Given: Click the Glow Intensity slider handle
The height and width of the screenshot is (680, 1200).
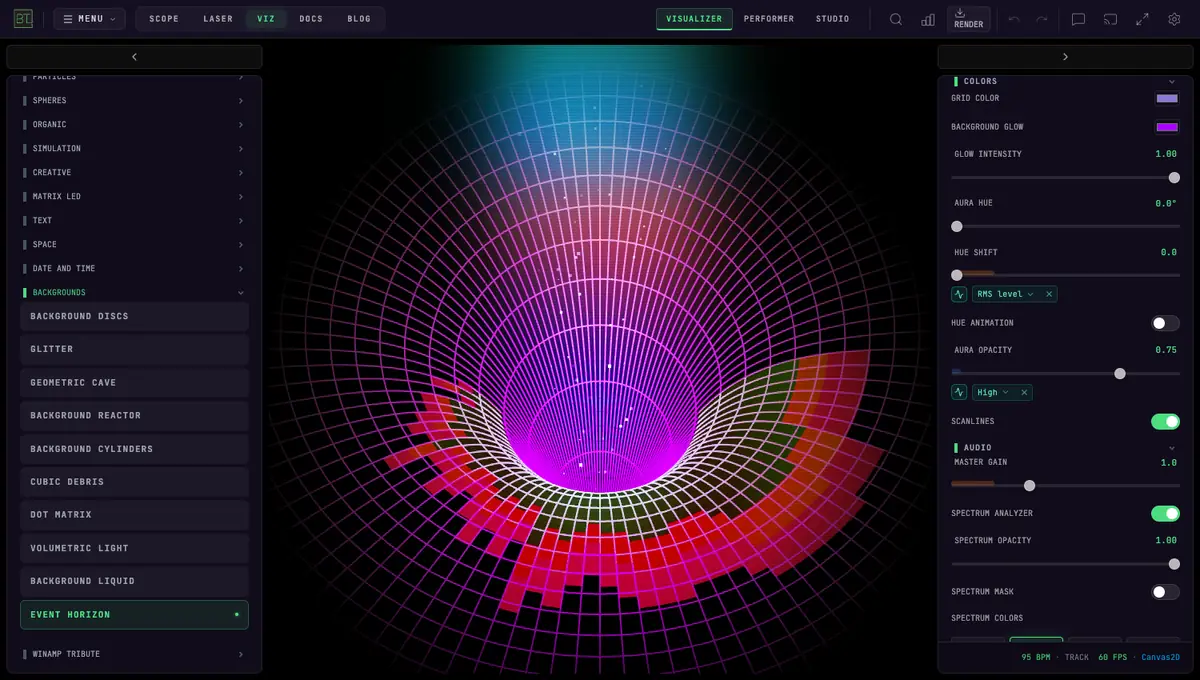Looking at the screenshot, I should point(1174,178).
